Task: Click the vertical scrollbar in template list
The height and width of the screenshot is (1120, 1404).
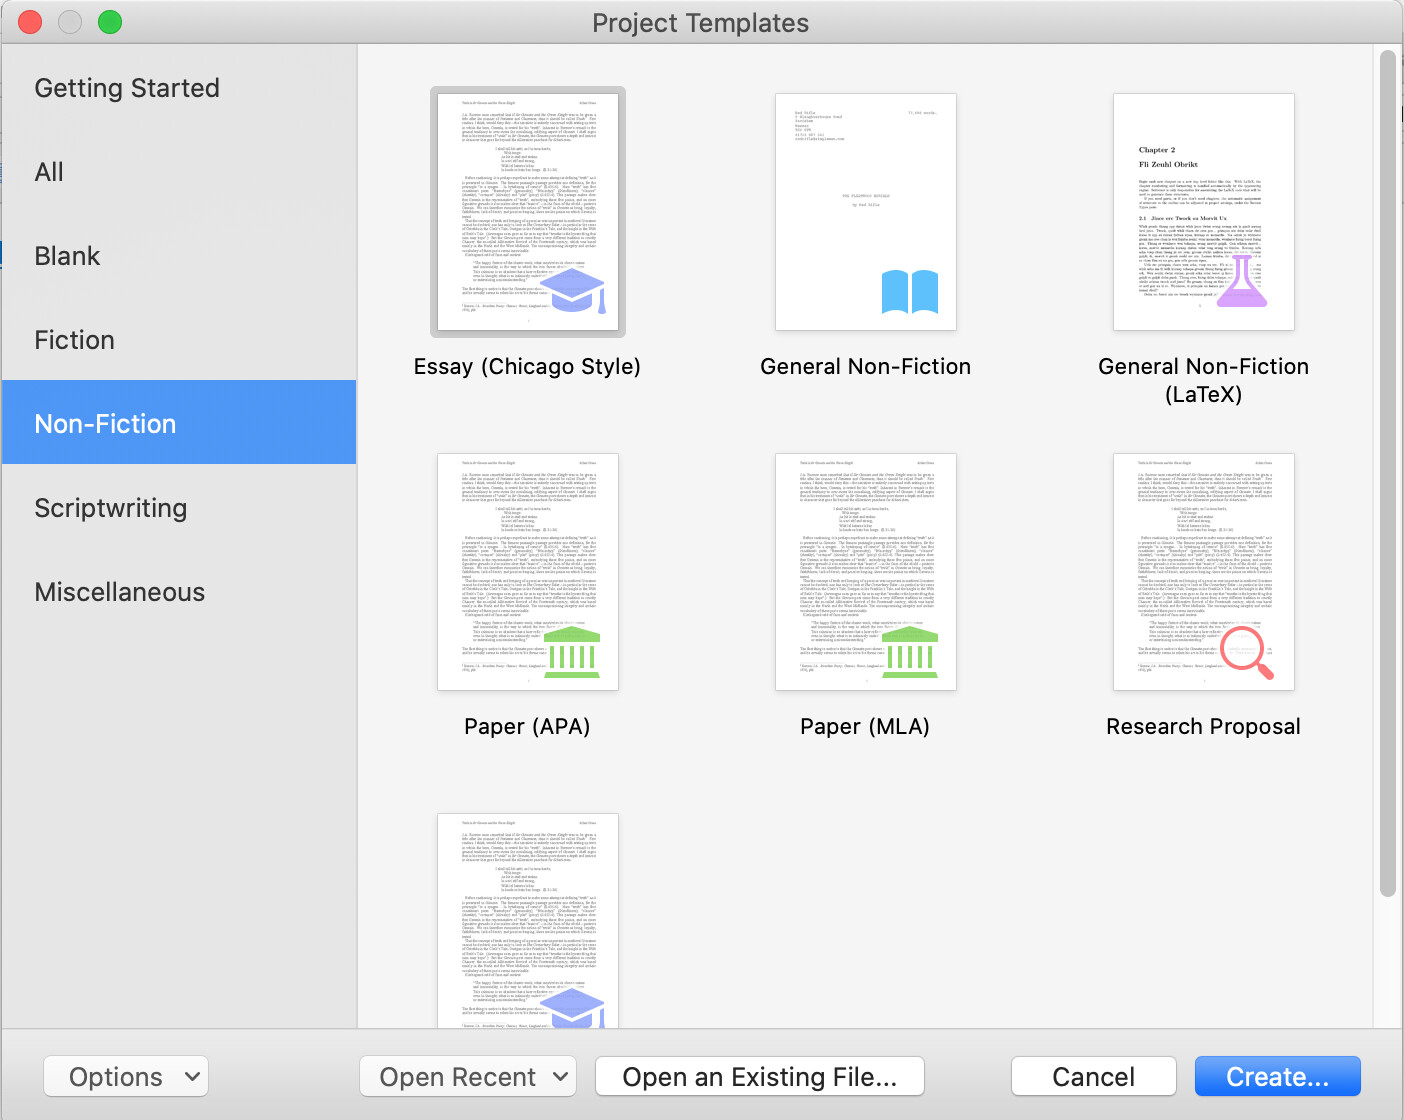Action: (x=1387, y=470)
